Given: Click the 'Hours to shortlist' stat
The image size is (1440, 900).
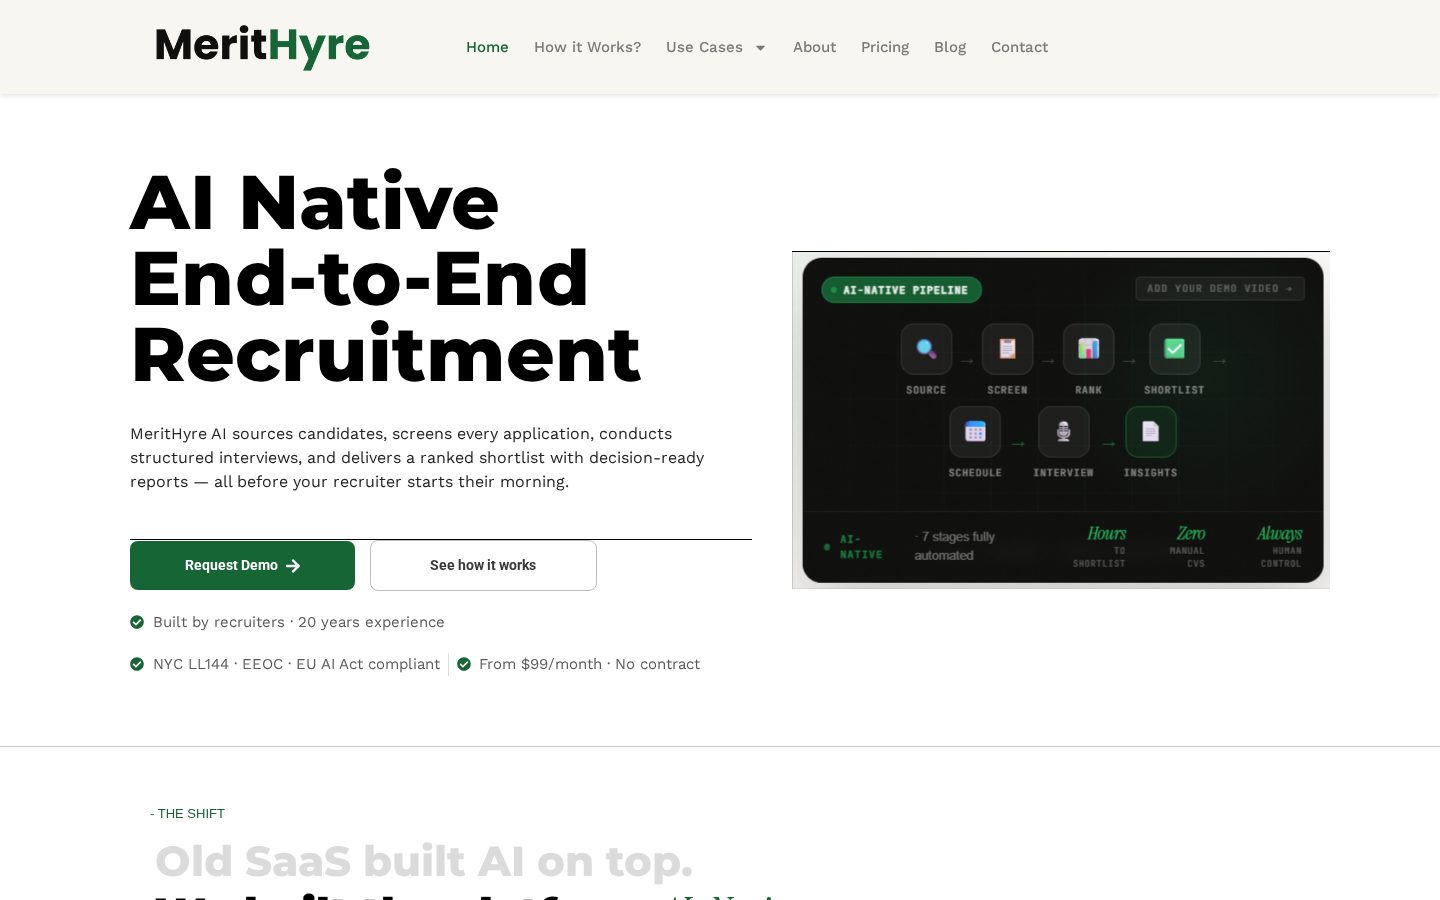Looking at the screenshot, I should (x=1102, y=547).
